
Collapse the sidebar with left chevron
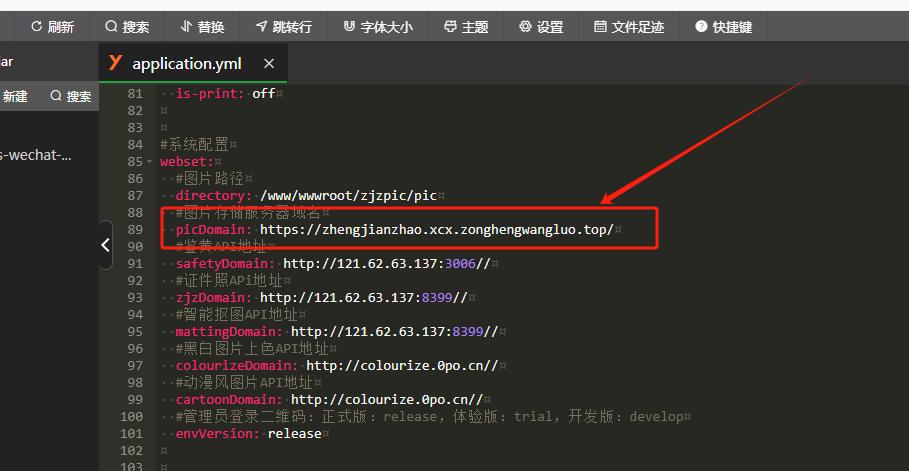click(x=105, y=245)
